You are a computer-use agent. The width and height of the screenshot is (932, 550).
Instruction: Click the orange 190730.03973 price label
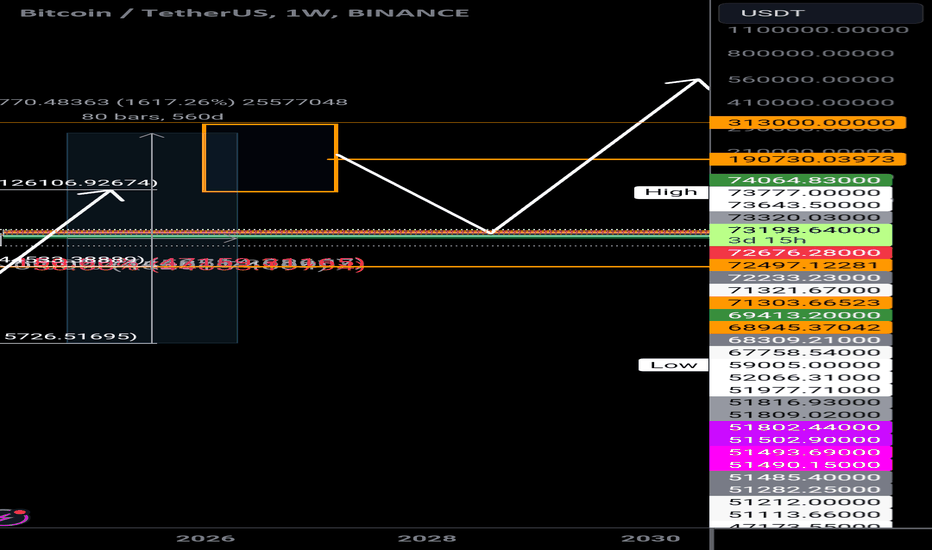click(x=808, y=159)
